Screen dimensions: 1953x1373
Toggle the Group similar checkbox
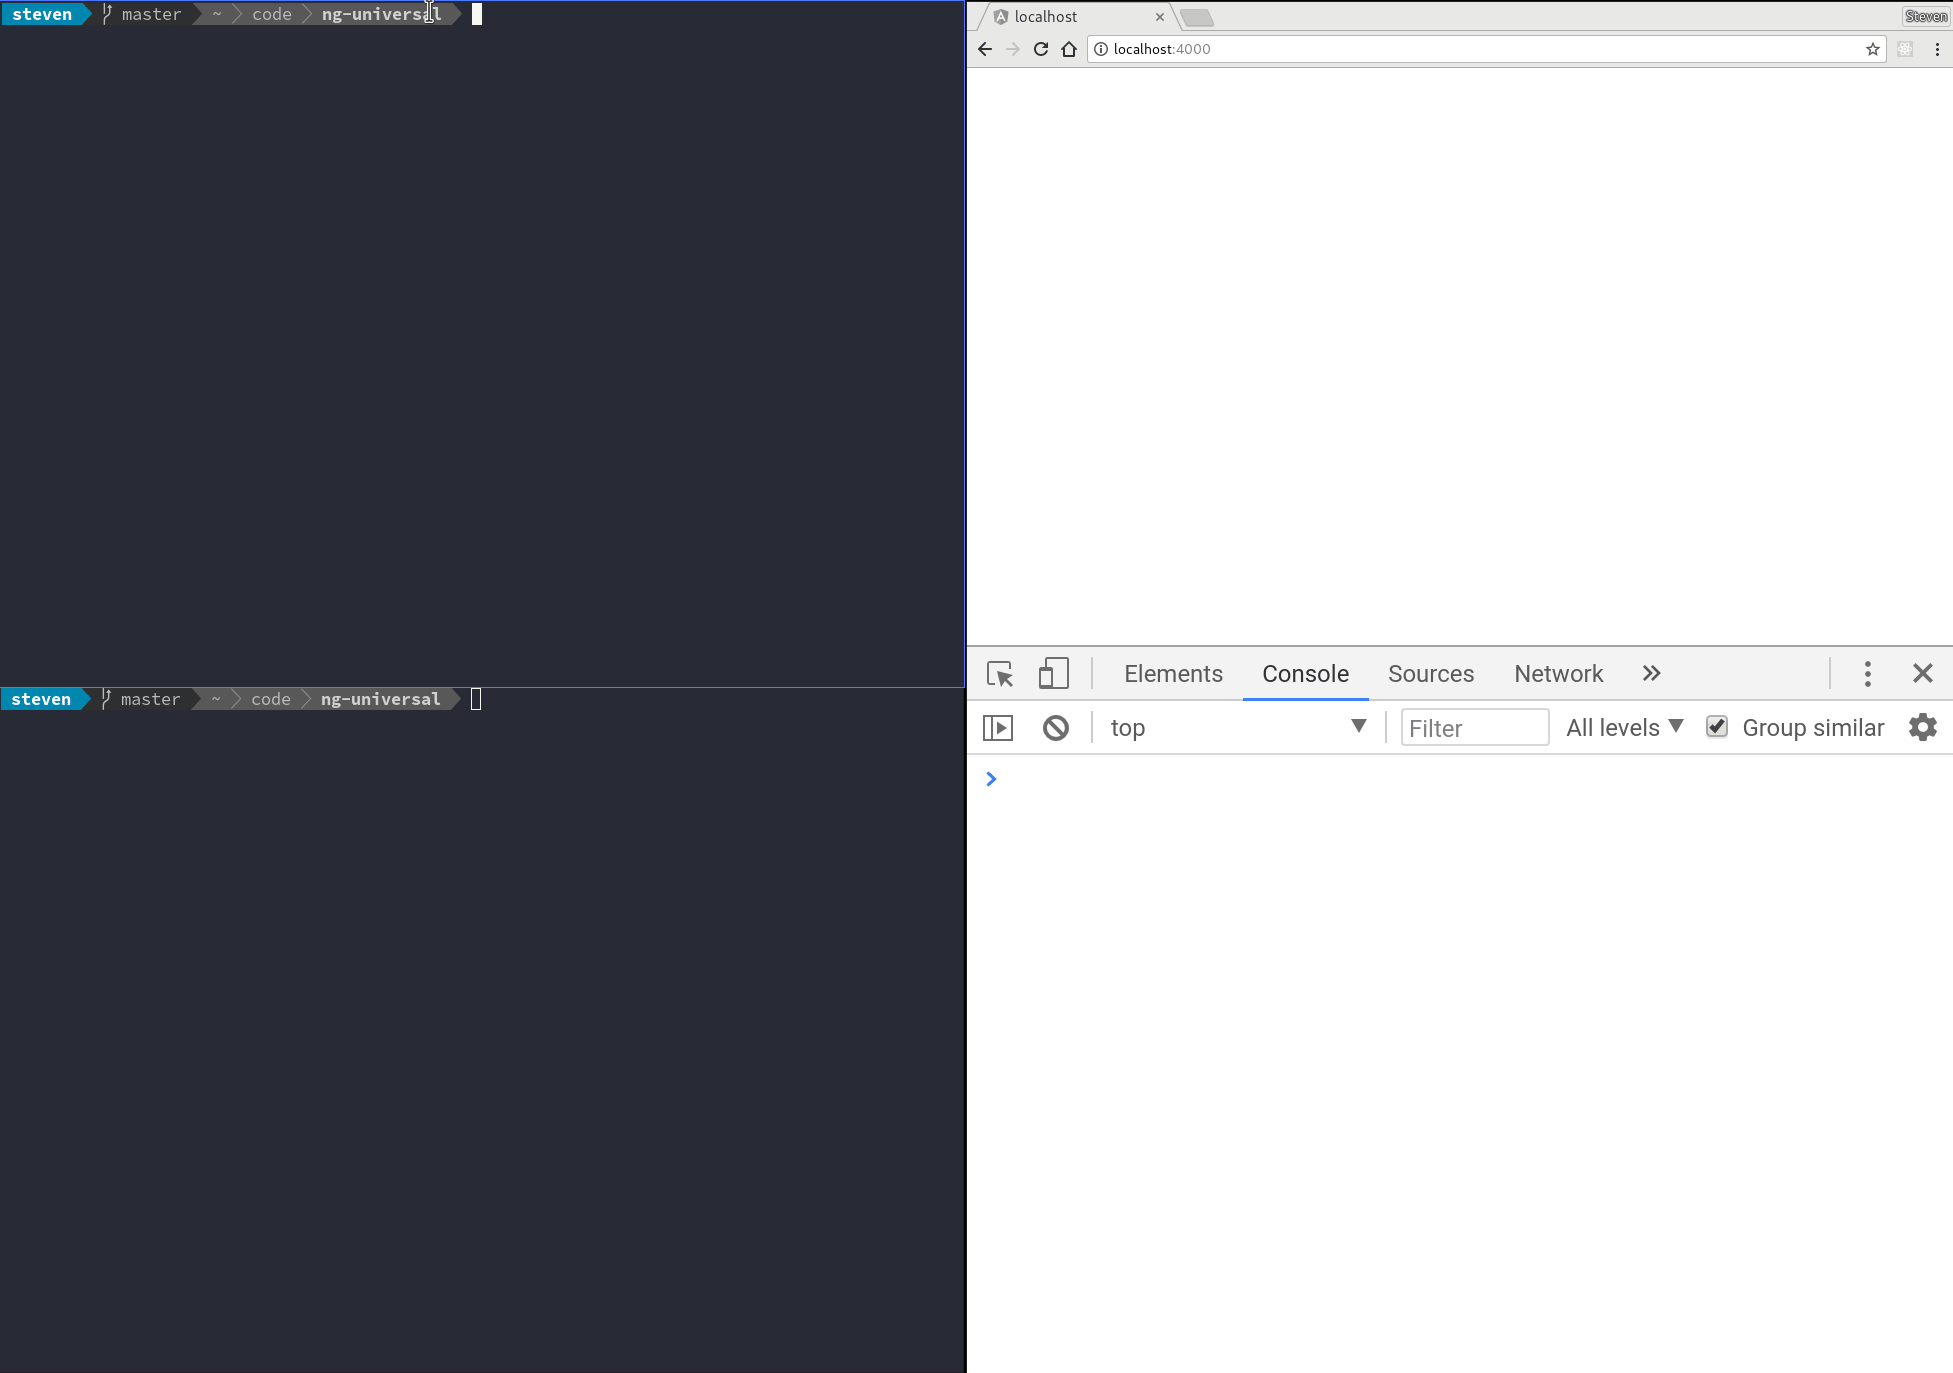(x=1715, y=727)
